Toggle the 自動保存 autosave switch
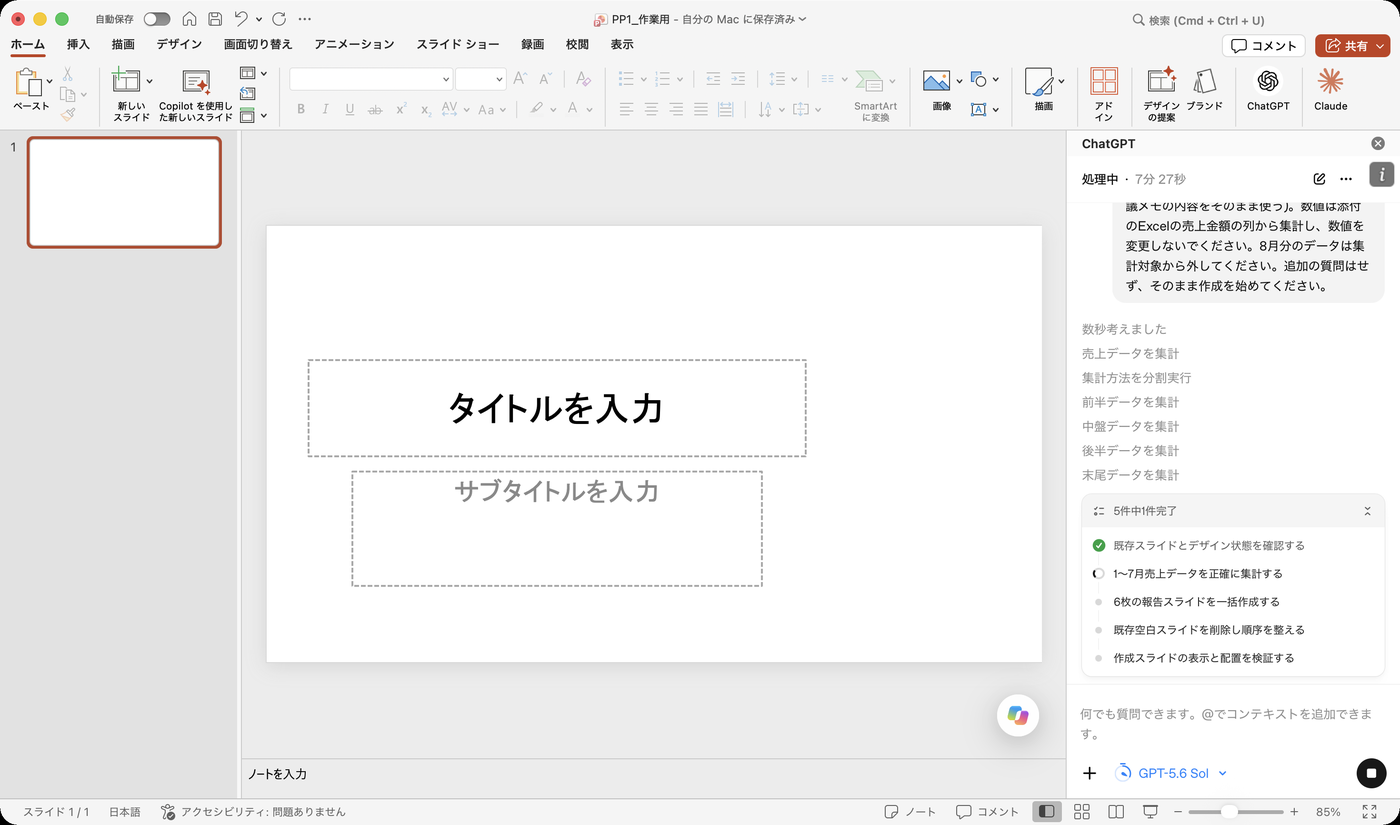Screen dimensions: 1400x825 tap(157, 19)
